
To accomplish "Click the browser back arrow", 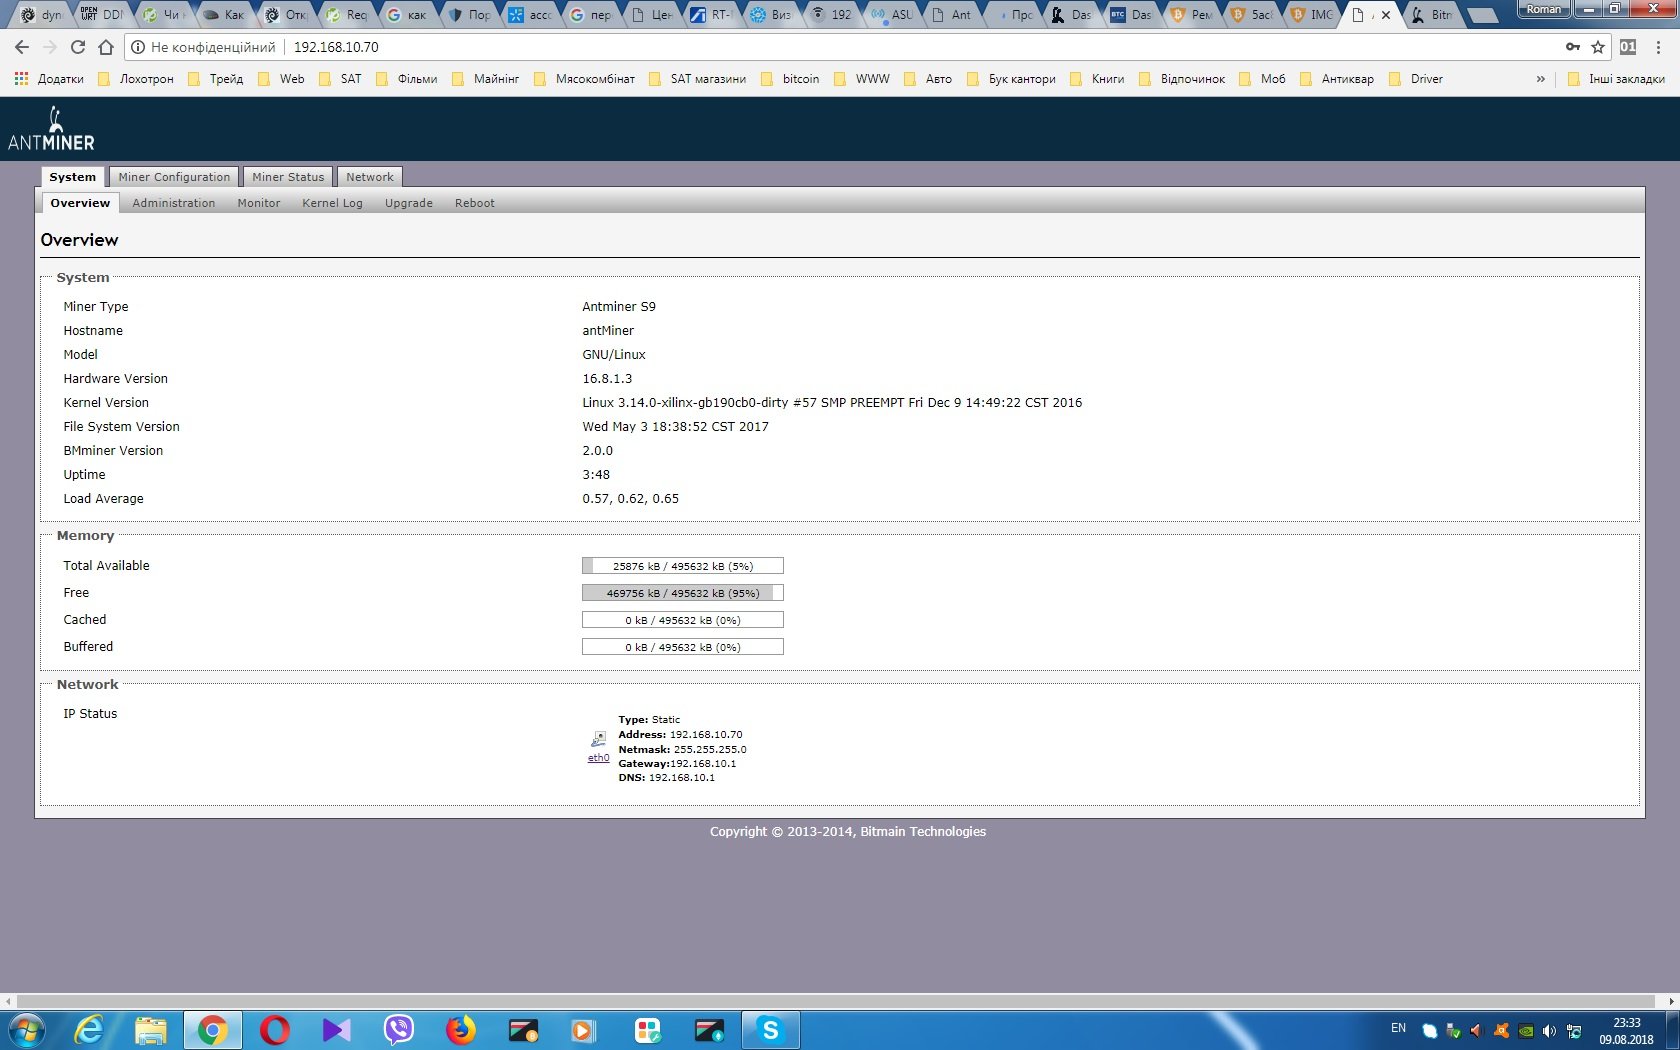I will coord(22,47).
